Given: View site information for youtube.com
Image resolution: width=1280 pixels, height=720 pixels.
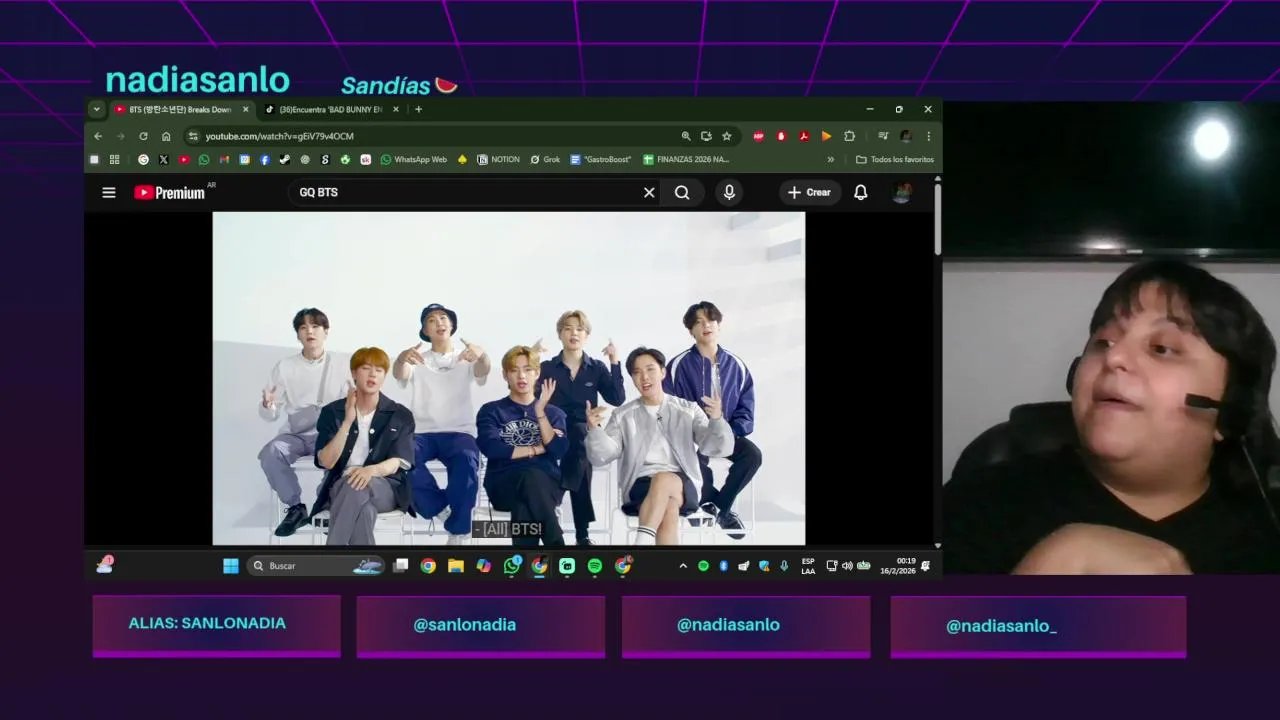Looking at the screenshot, I should pyautogui.click(x=192, y=136).
